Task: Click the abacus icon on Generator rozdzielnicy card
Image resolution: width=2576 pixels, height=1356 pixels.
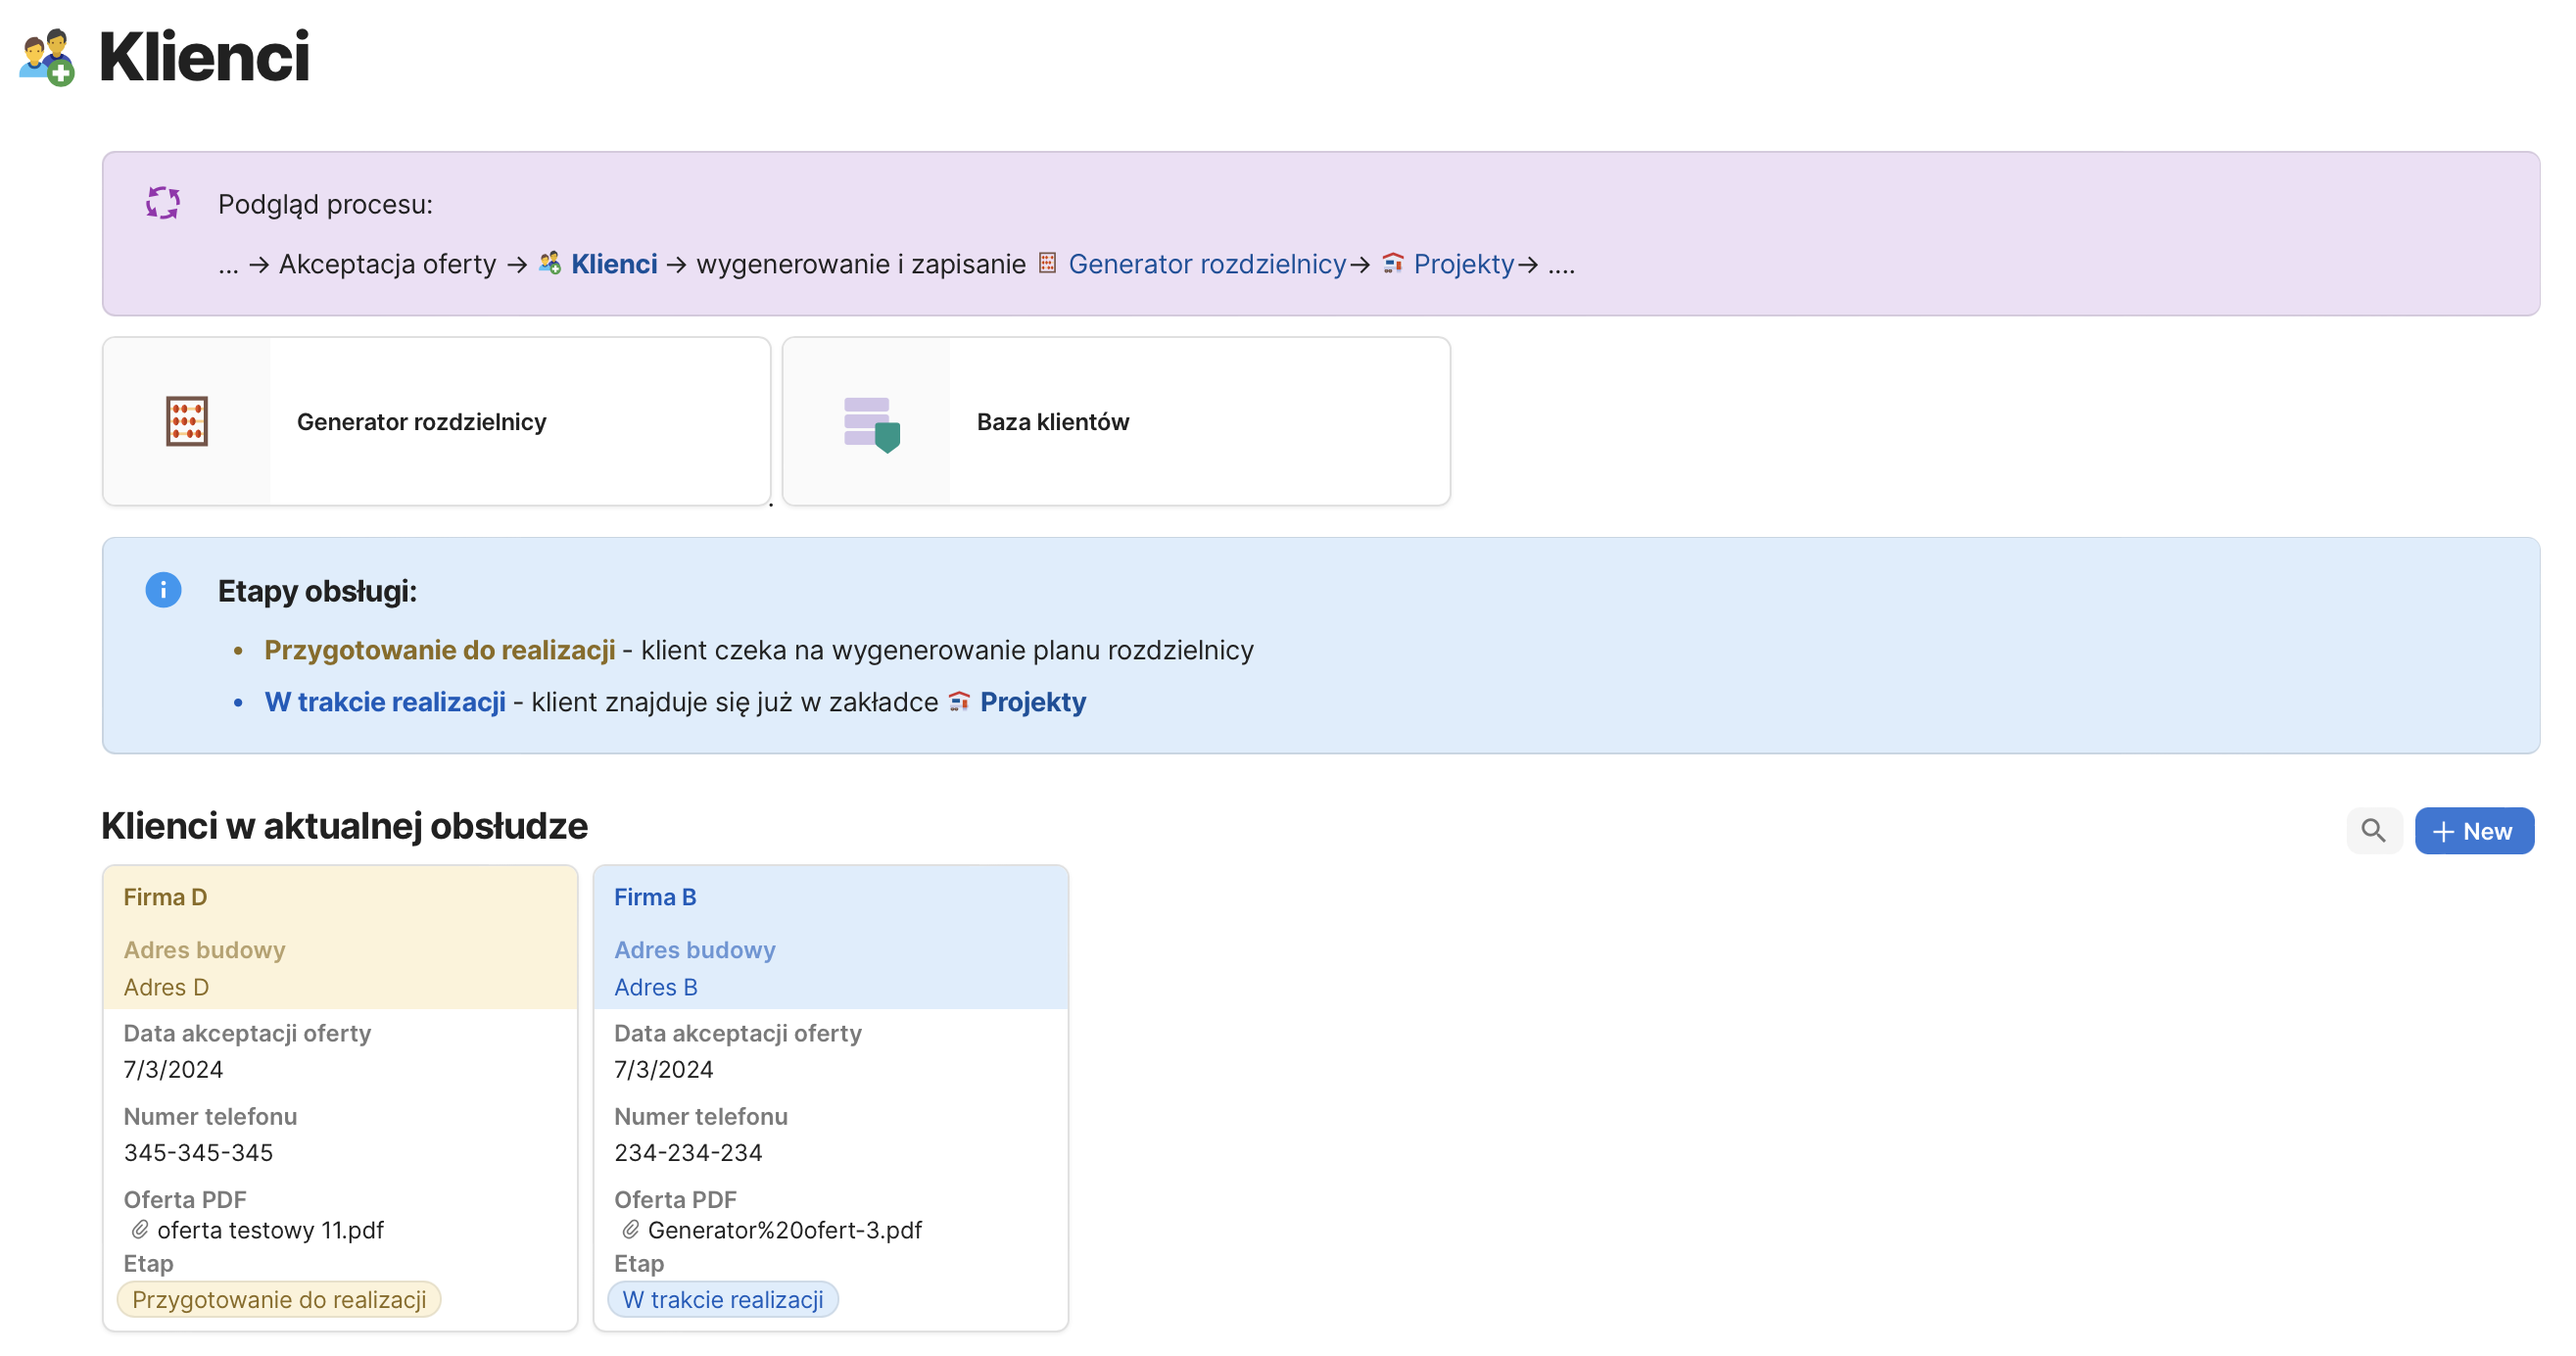Action: coord(187,421)
